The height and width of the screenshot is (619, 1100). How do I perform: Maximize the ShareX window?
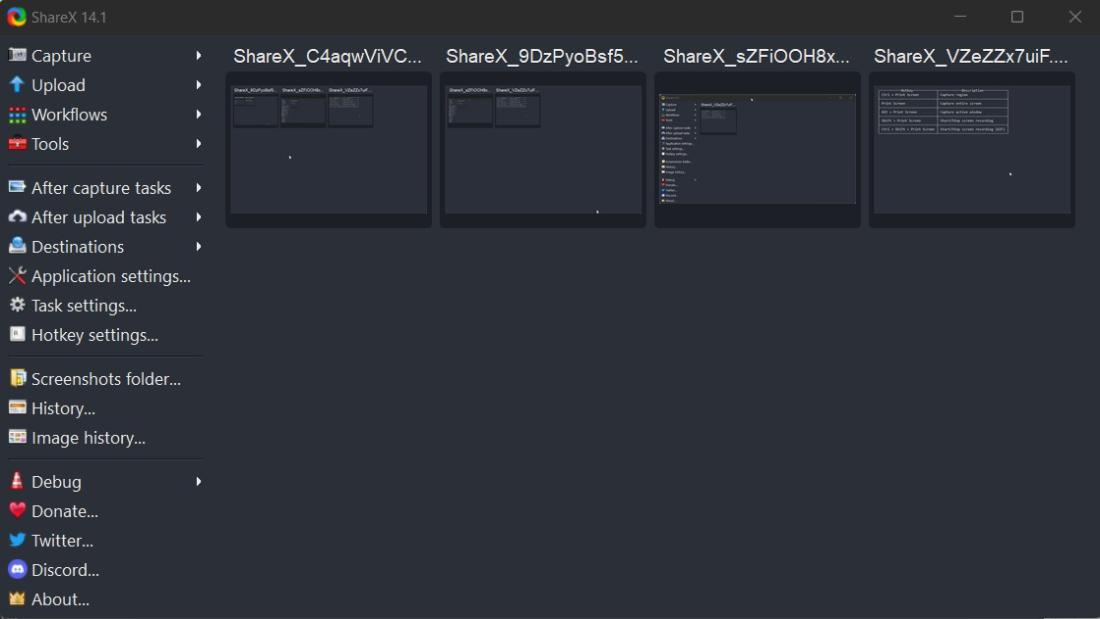(x=1017, y=17)
